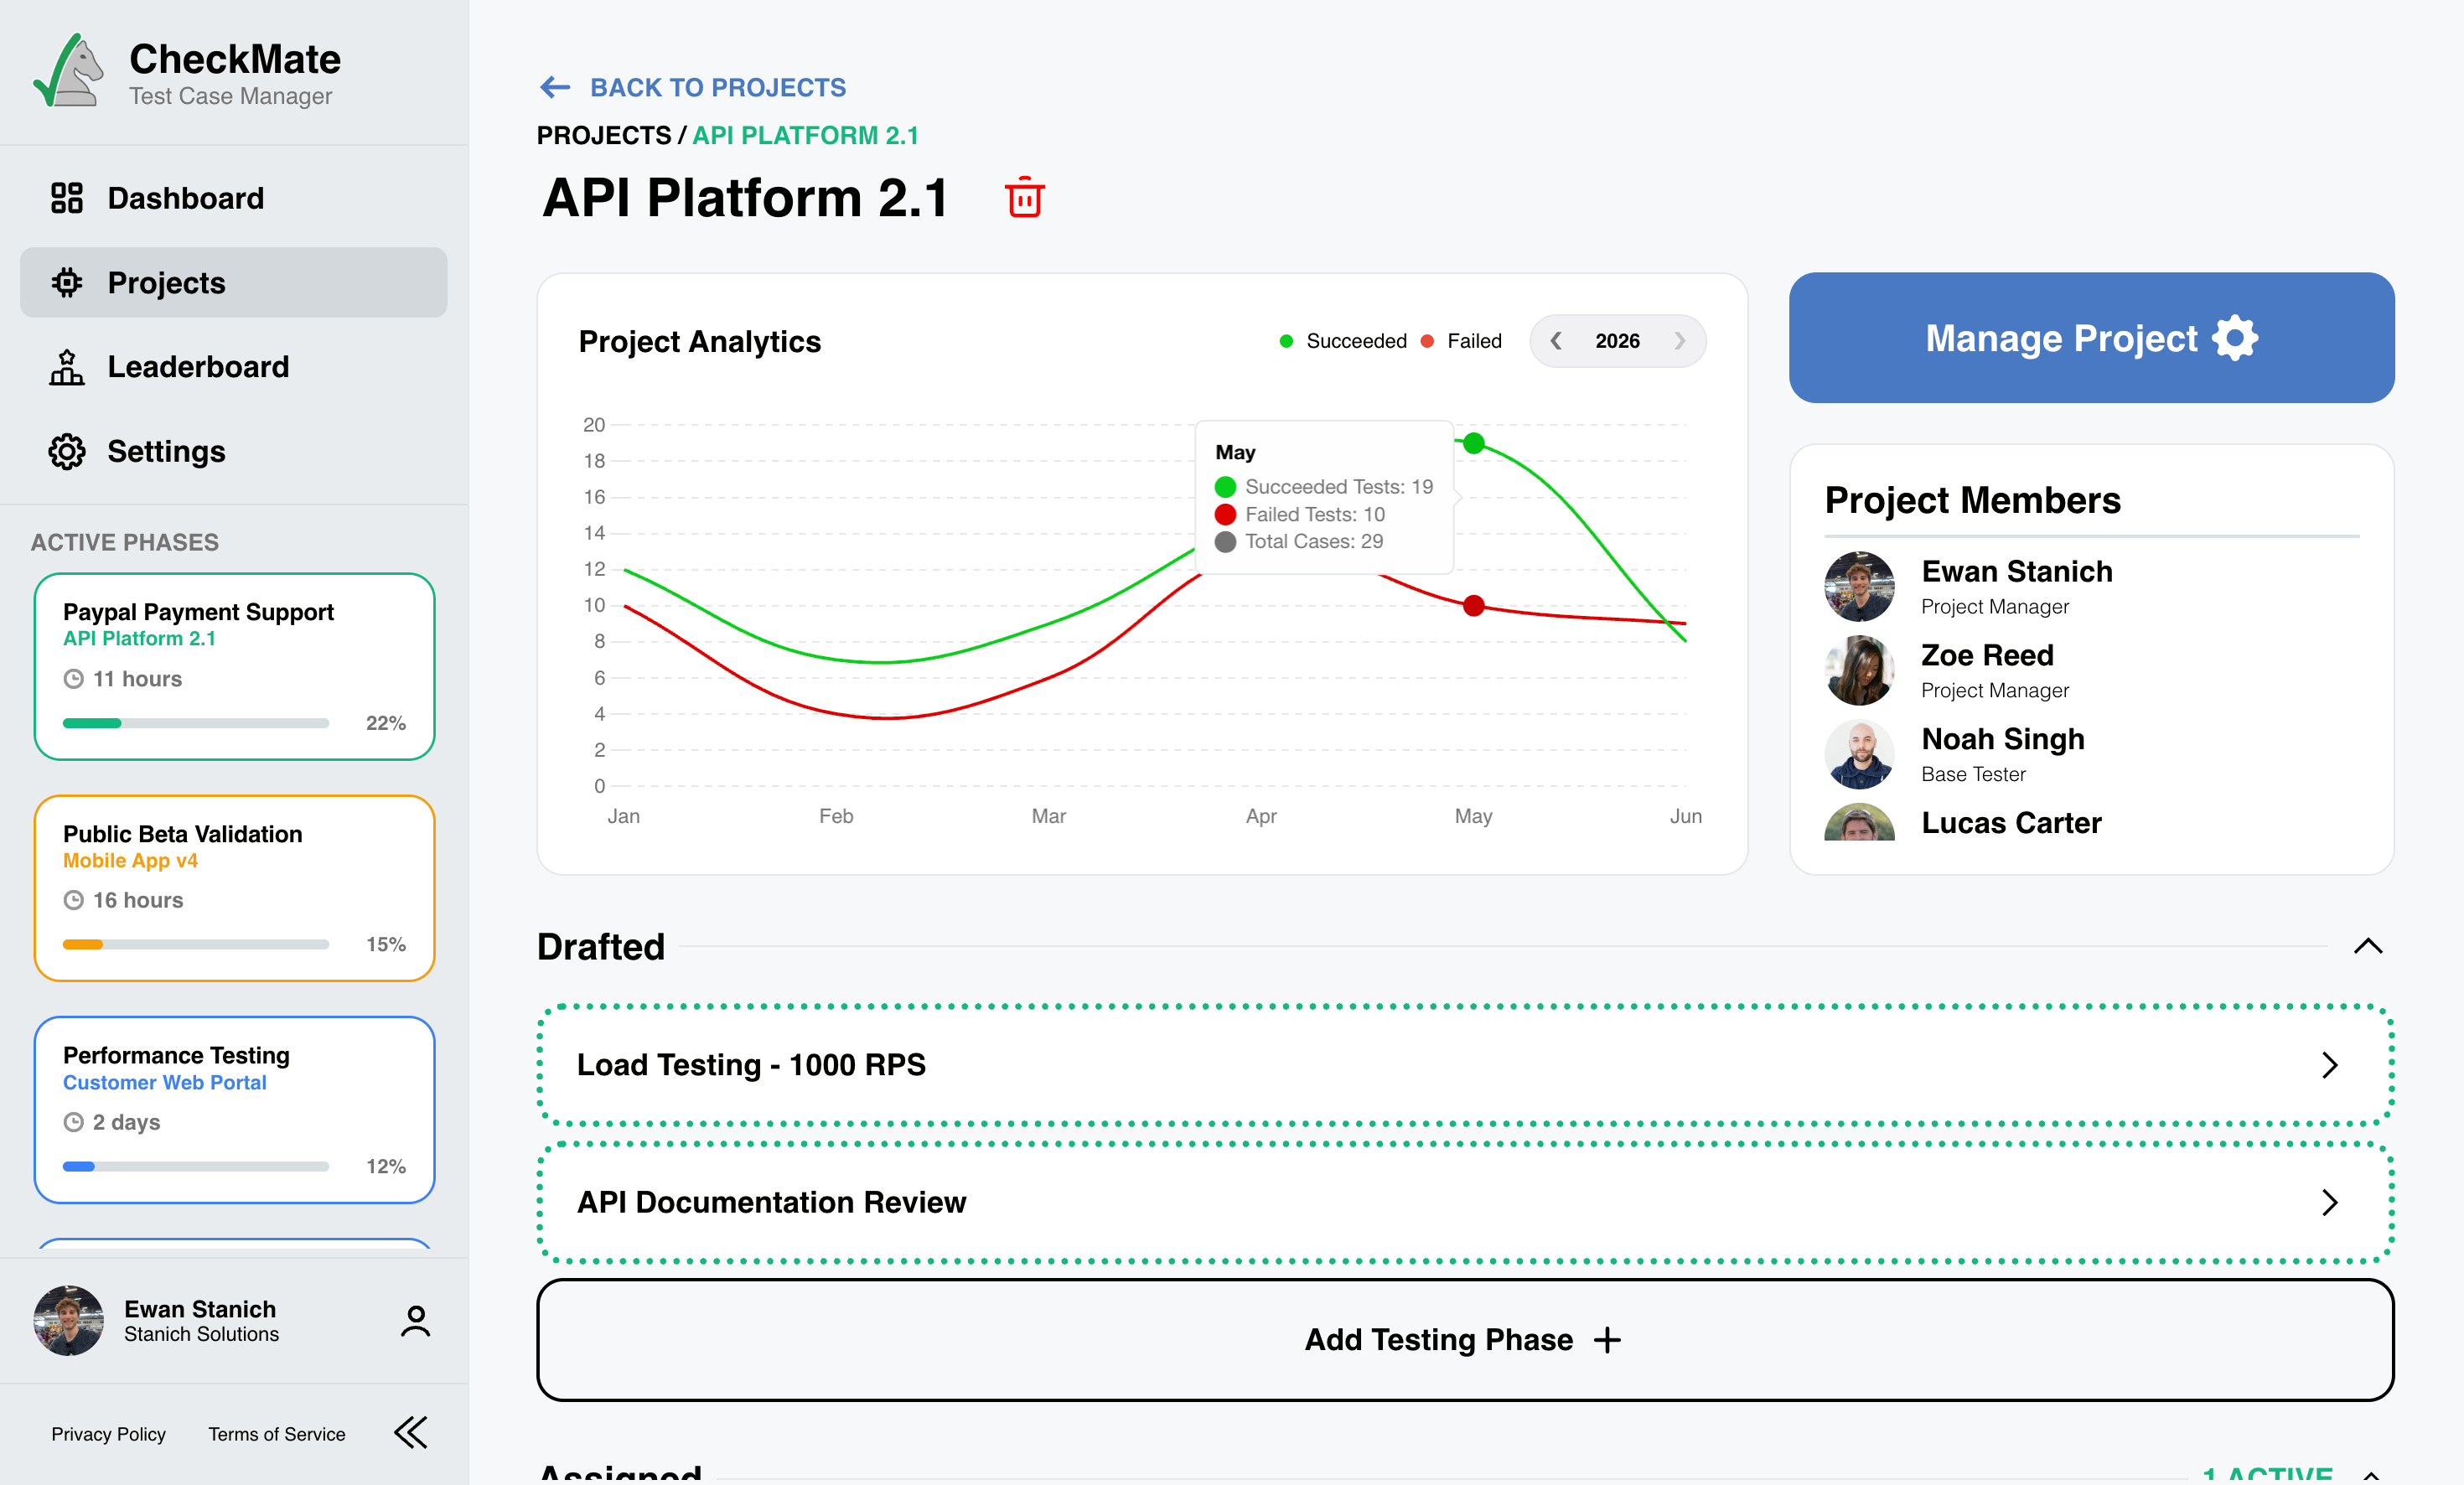2464x1485 pixels.
Task: Collapse the Assigned section chevron
Action: point(2371,1474)
